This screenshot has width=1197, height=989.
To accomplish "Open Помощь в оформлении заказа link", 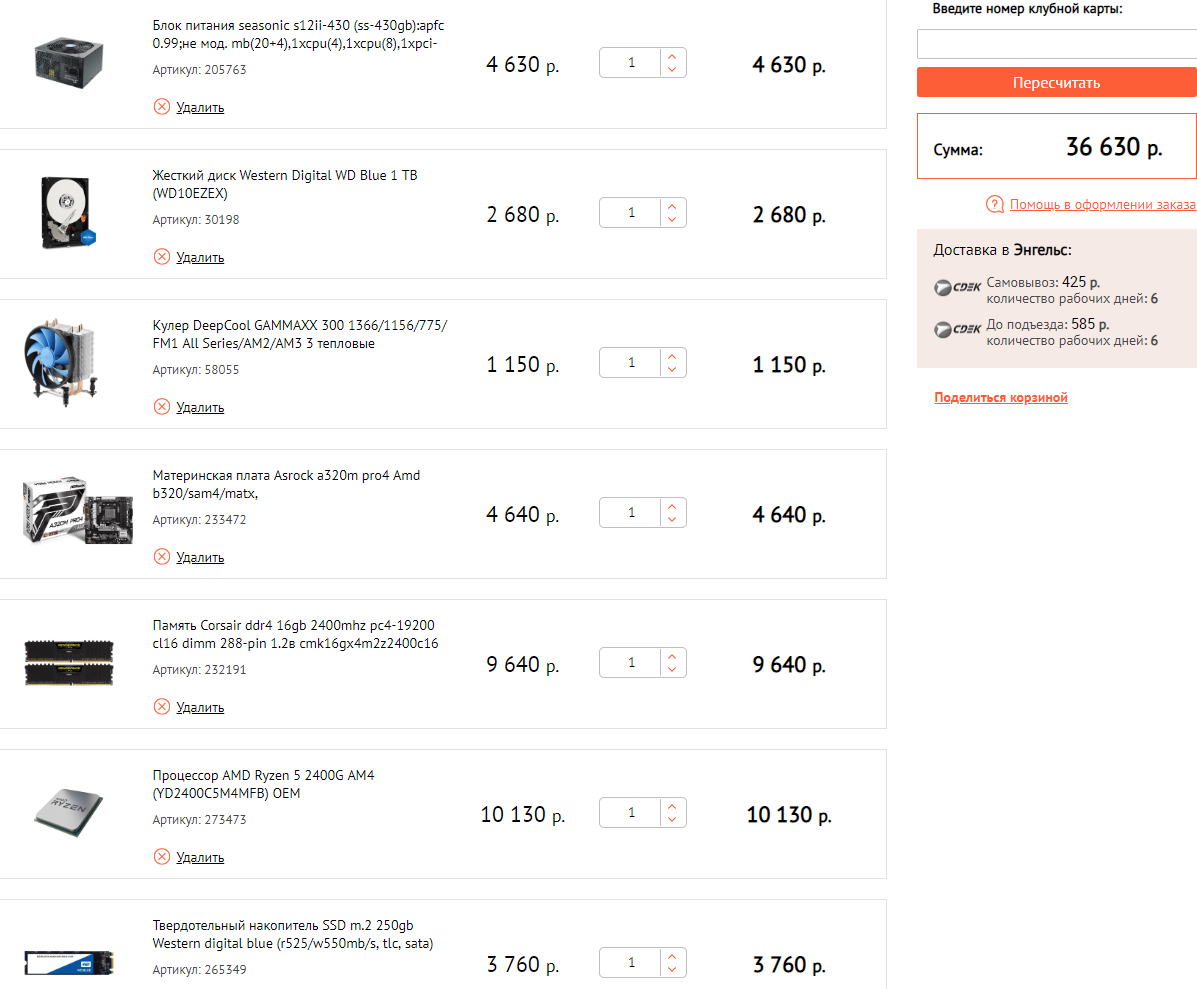I will pos(1102,205).
